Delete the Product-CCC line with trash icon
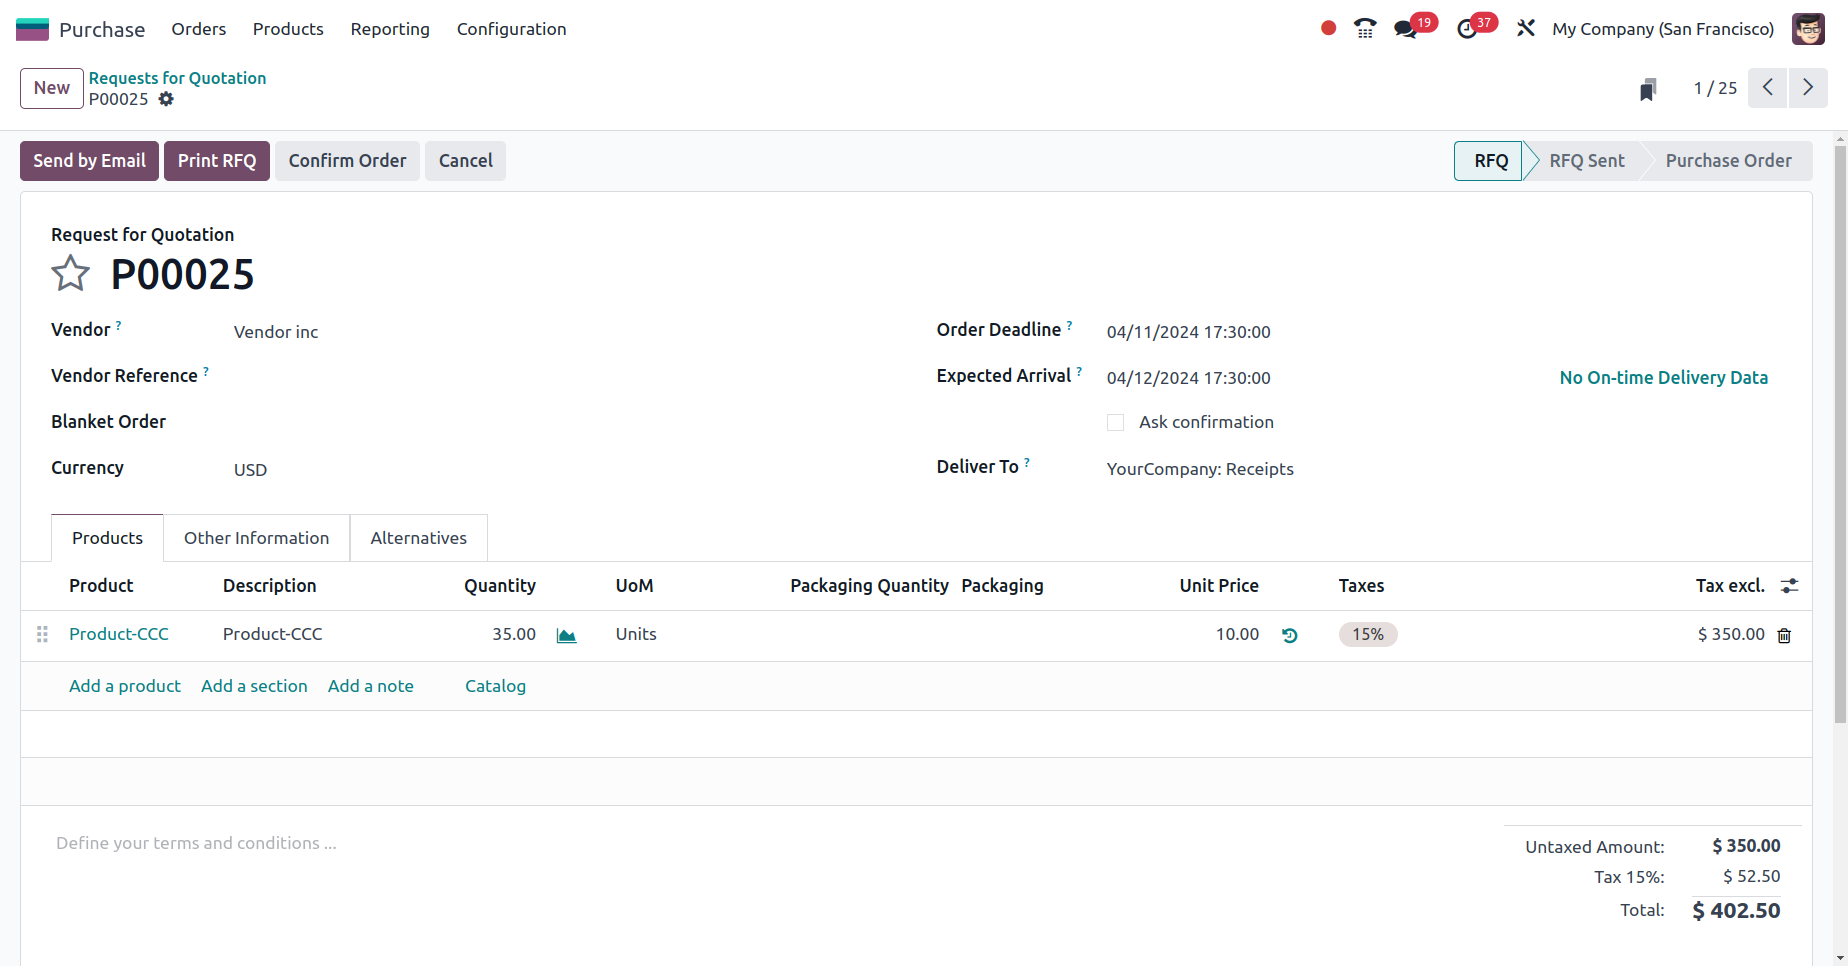The image size is (1848, 966). tap(1784, 635)
